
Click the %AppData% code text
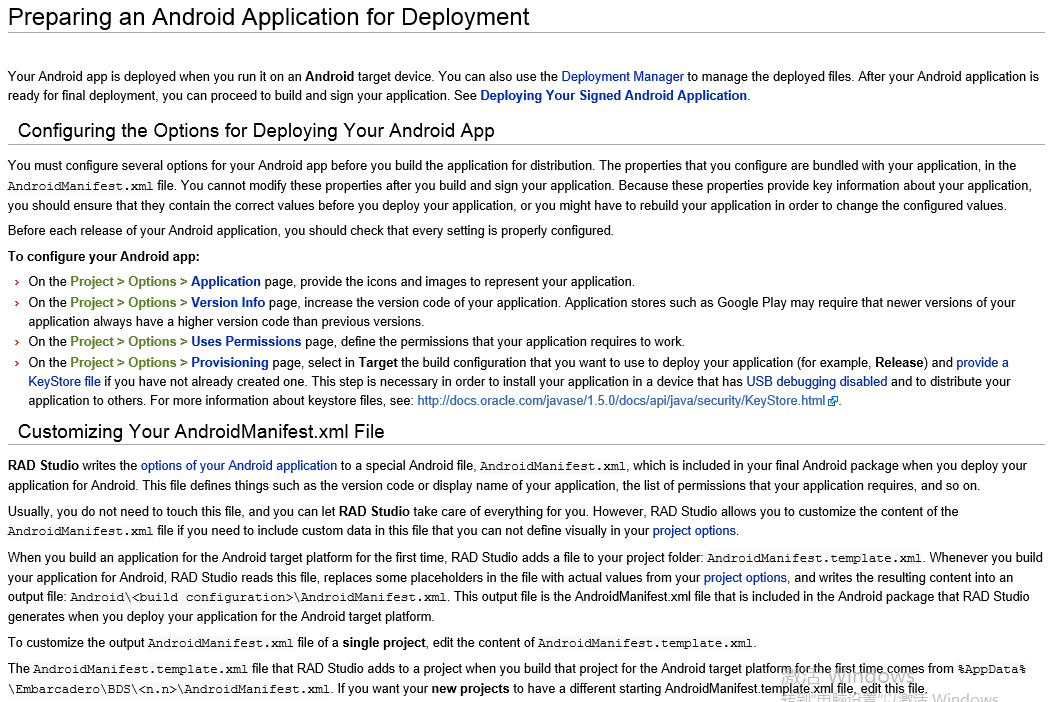coord(992,669)
